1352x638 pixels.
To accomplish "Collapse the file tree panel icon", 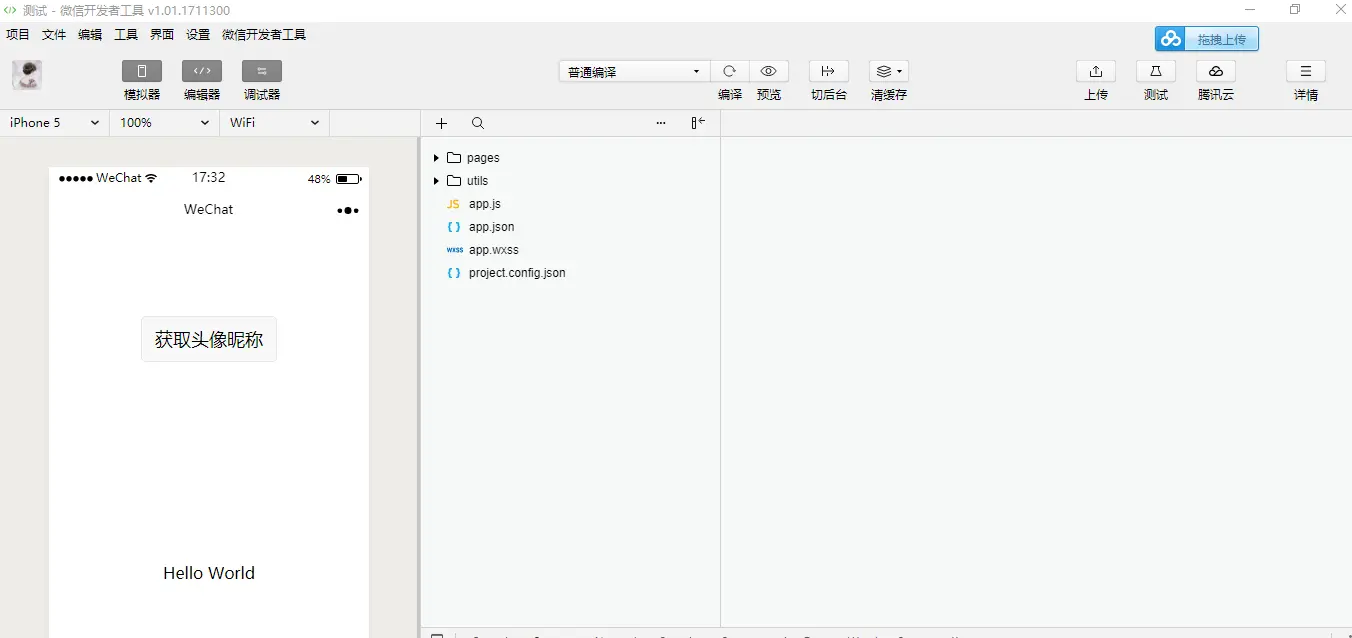I will [x=698, y=123].
